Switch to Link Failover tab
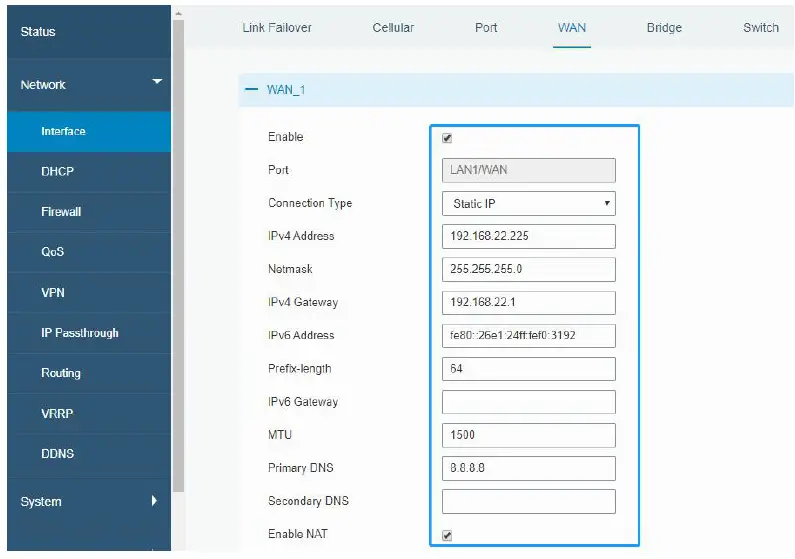Screen dimensions: 795x559 (x=277, y=28)
